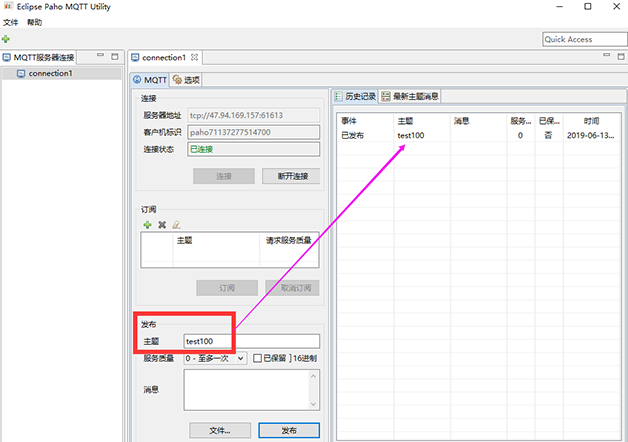Viewport: 628px width, 442px height.
Task: Click the delete subscription X icon
Action: pos(161,225)
